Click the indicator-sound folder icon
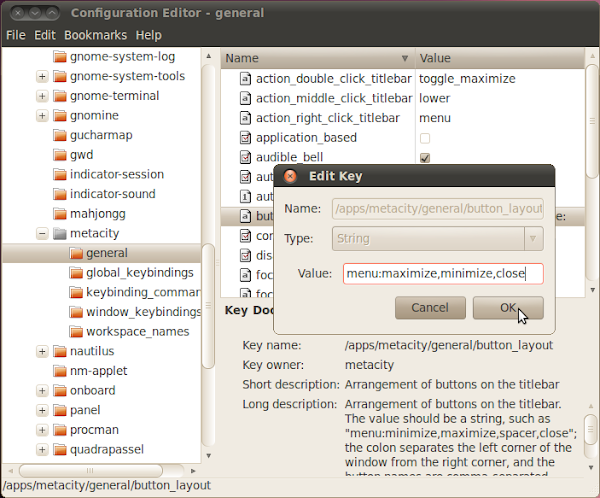The image size is (600, 498). (x=60, y=194)
